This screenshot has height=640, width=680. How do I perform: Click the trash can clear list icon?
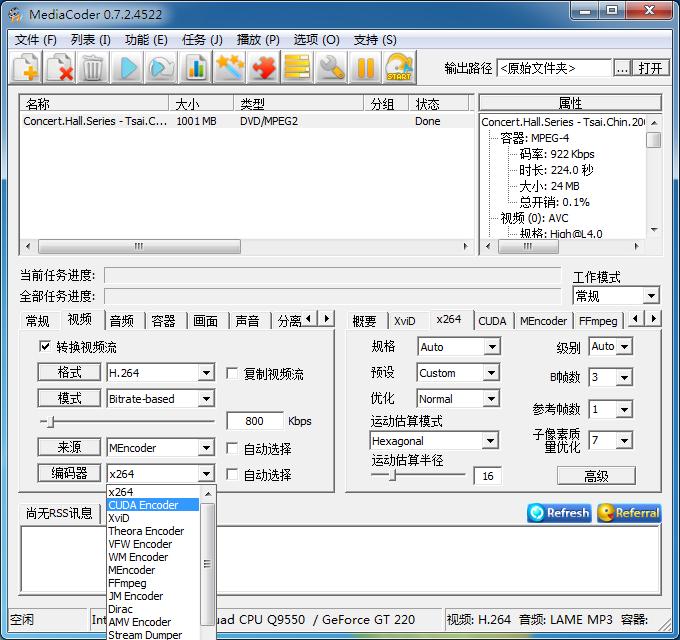[x=93, y=67]
